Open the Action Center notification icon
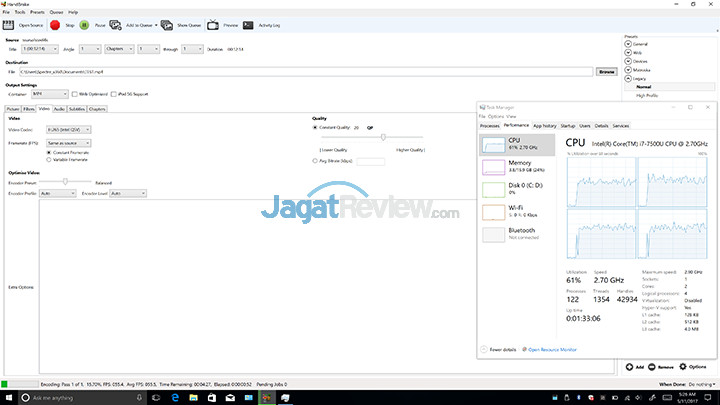Viewport: 720px width, 405px height. click(x=708, y=398)
